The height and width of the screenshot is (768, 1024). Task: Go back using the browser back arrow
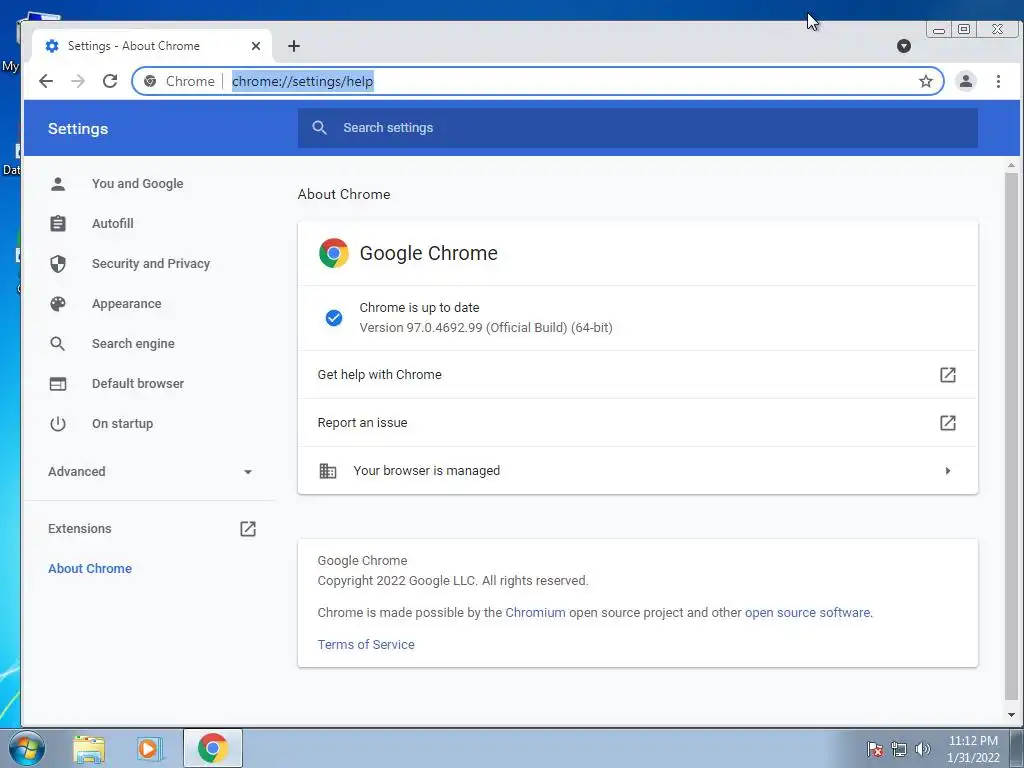(x=46, y=81)
